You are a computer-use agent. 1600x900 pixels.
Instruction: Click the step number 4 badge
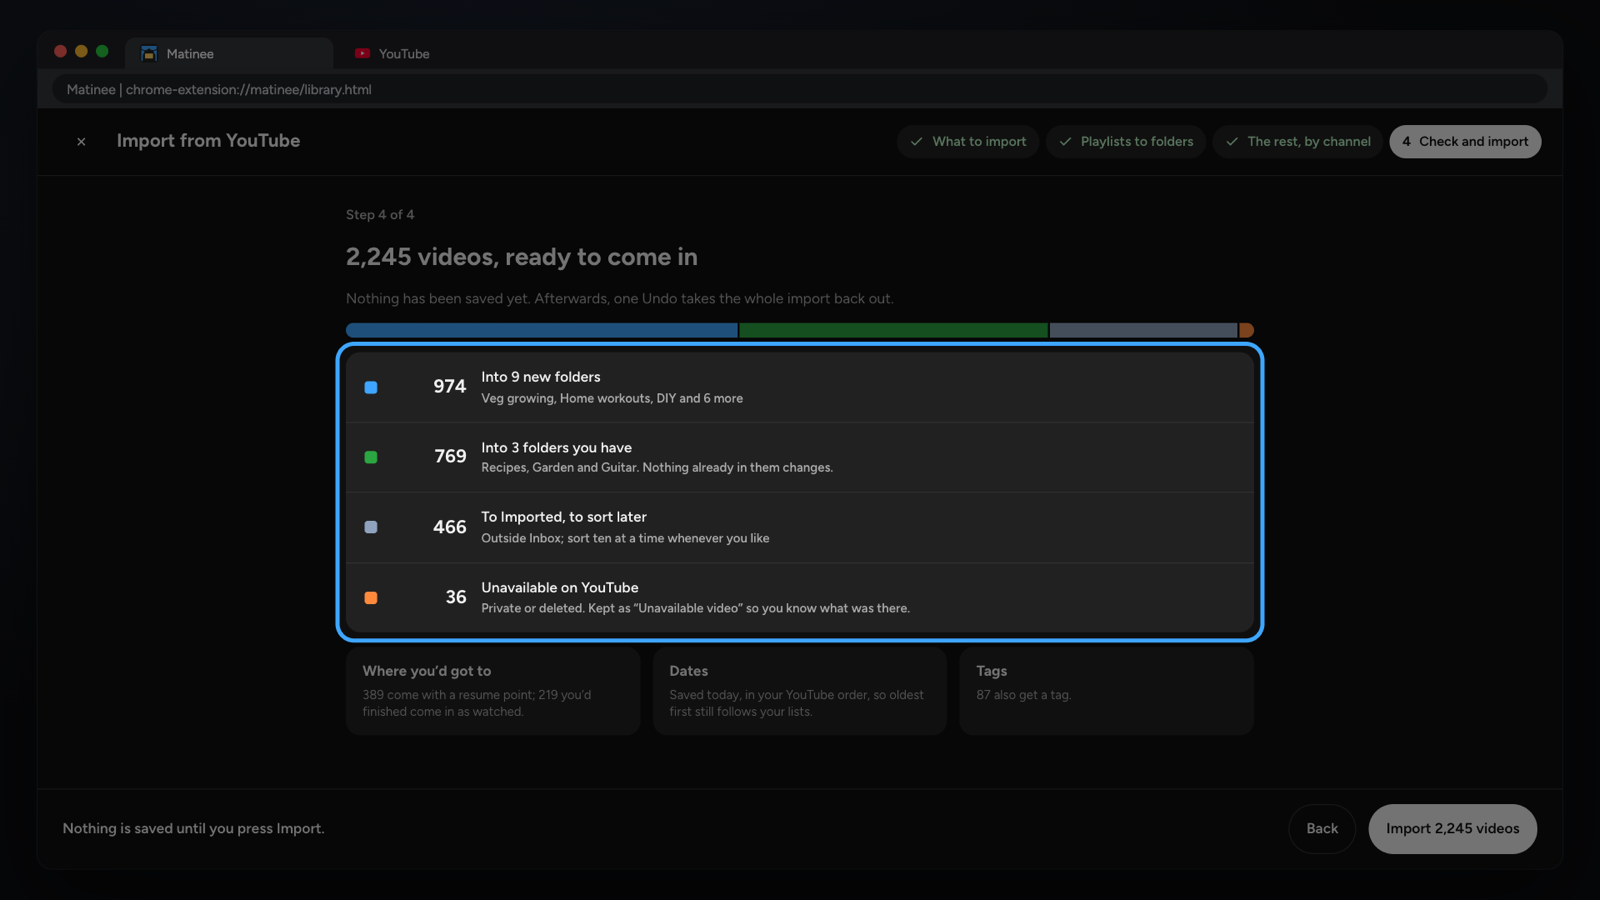click(1406, 142)
